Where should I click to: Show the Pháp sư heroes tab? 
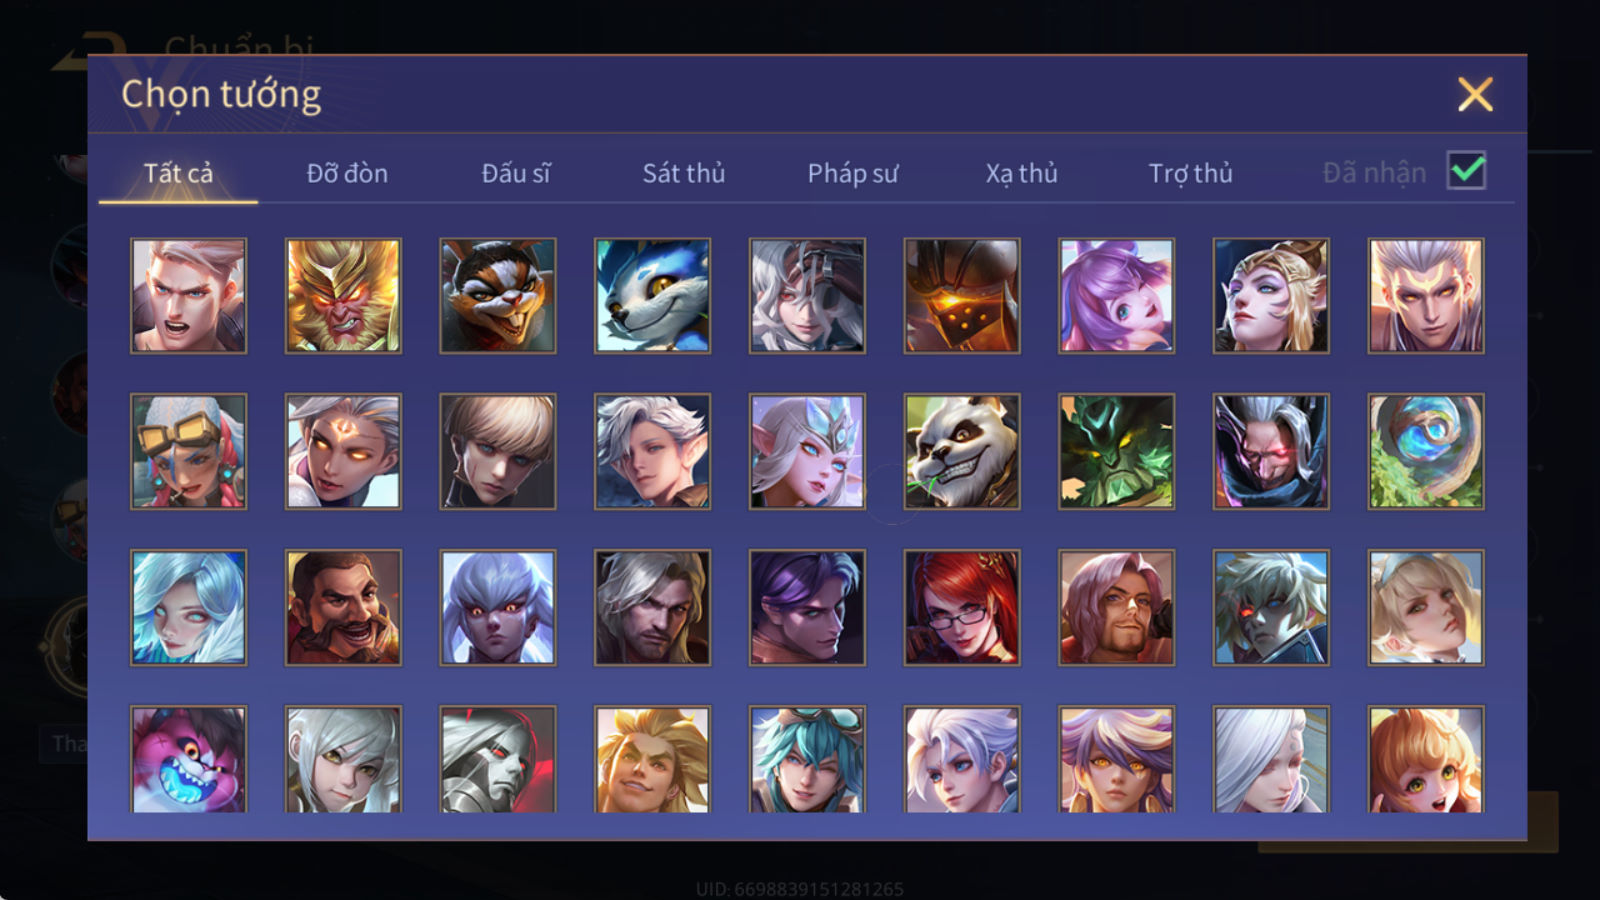click(852, 173)
